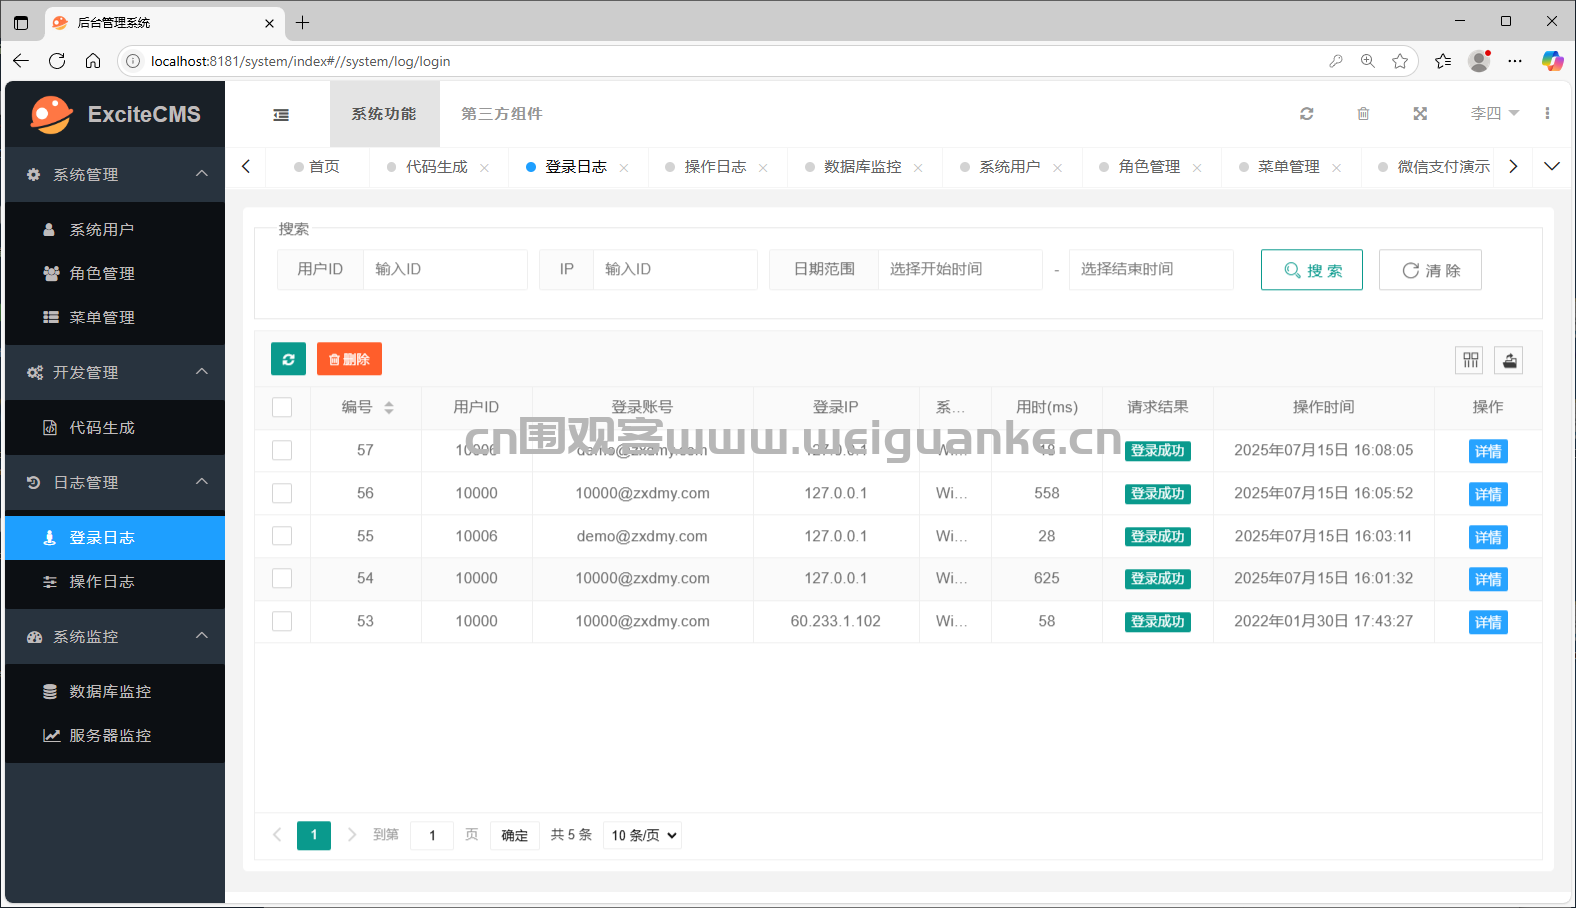This screenshot has height=908, width=1576.
Task: Click the green table refresh icon button
Action: 288,359
